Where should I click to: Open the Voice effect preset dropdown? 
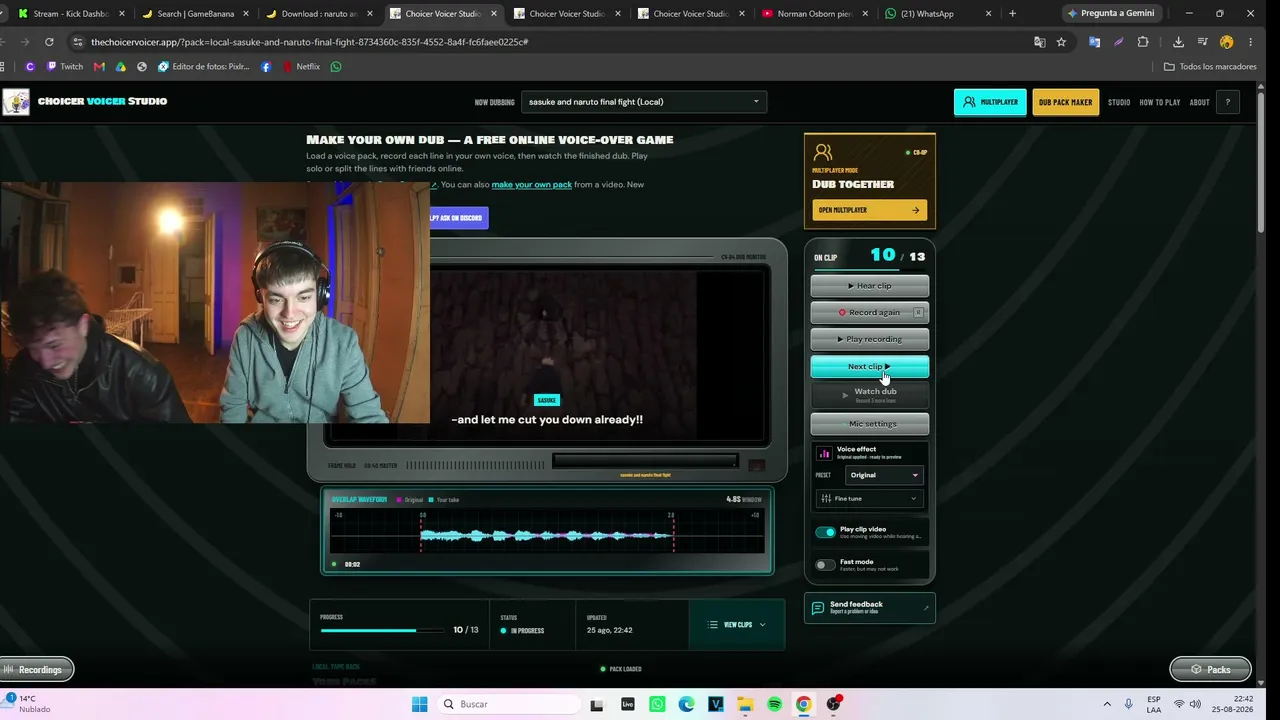coord(884,475)
